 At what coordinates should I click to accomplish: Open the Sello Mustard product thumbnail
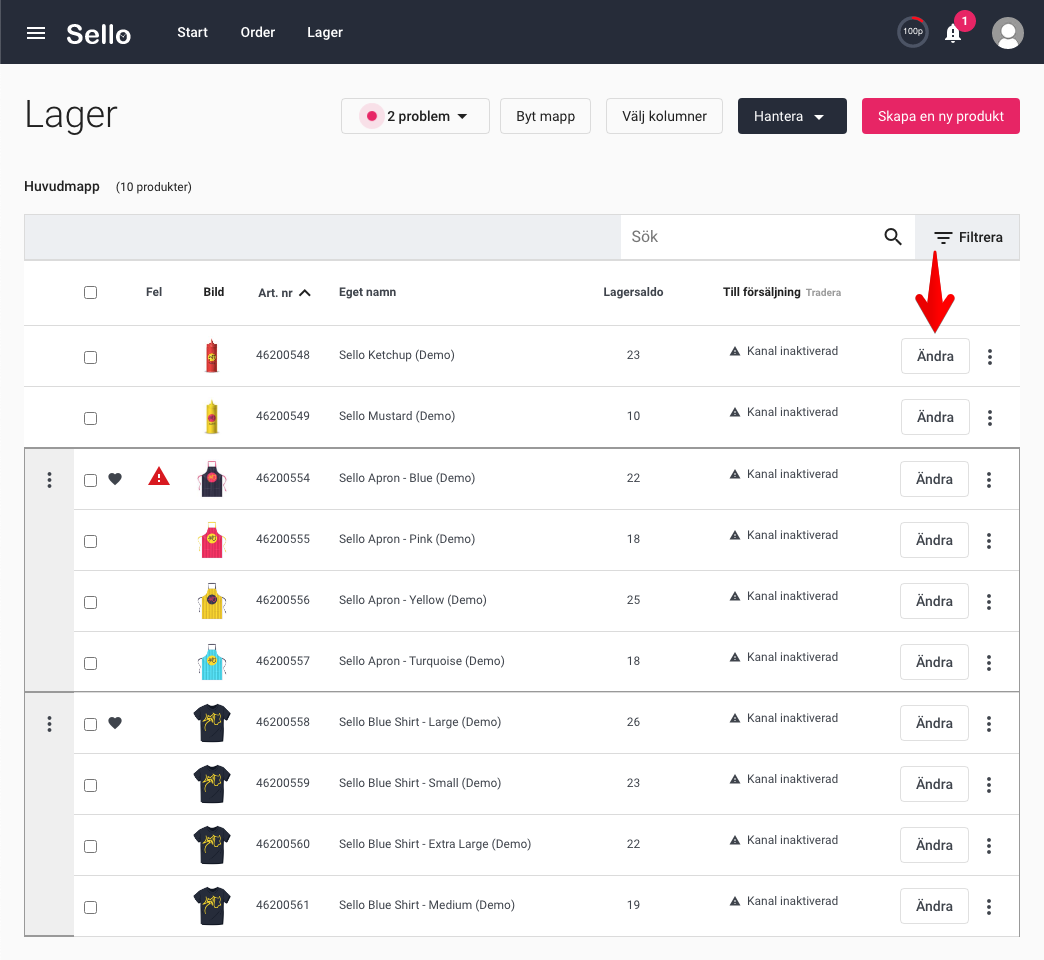[x=212, y=417]
